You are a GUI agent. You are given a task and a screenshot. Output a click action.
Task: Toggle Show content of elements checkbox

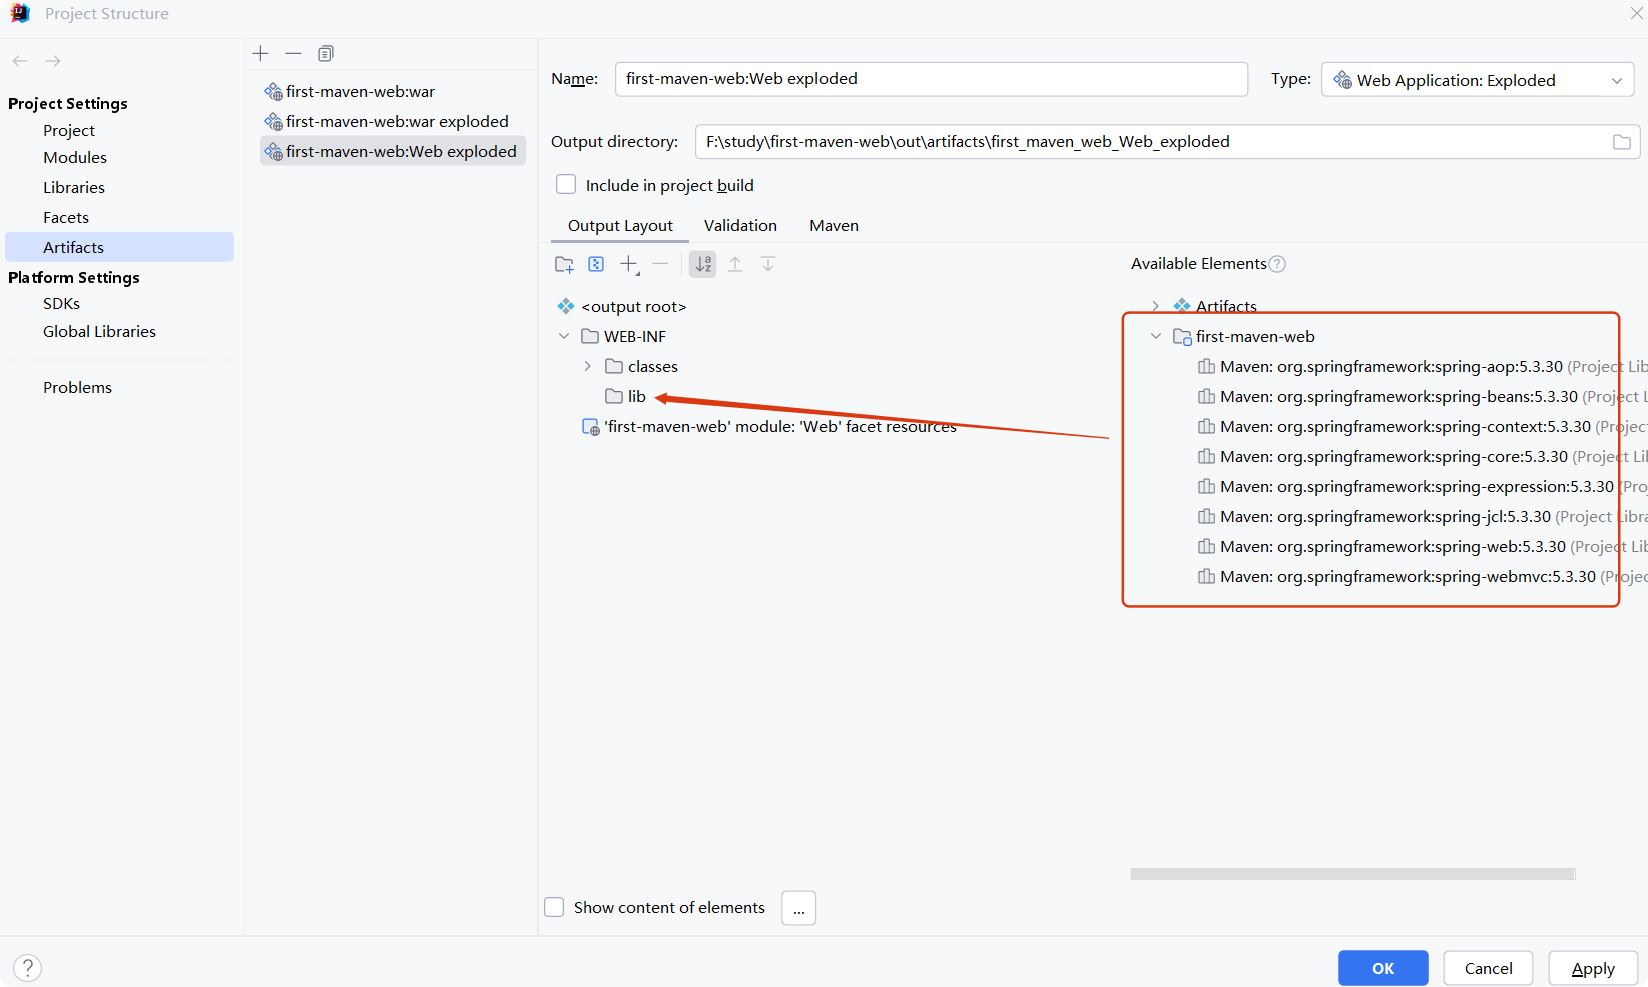point(554,907)
